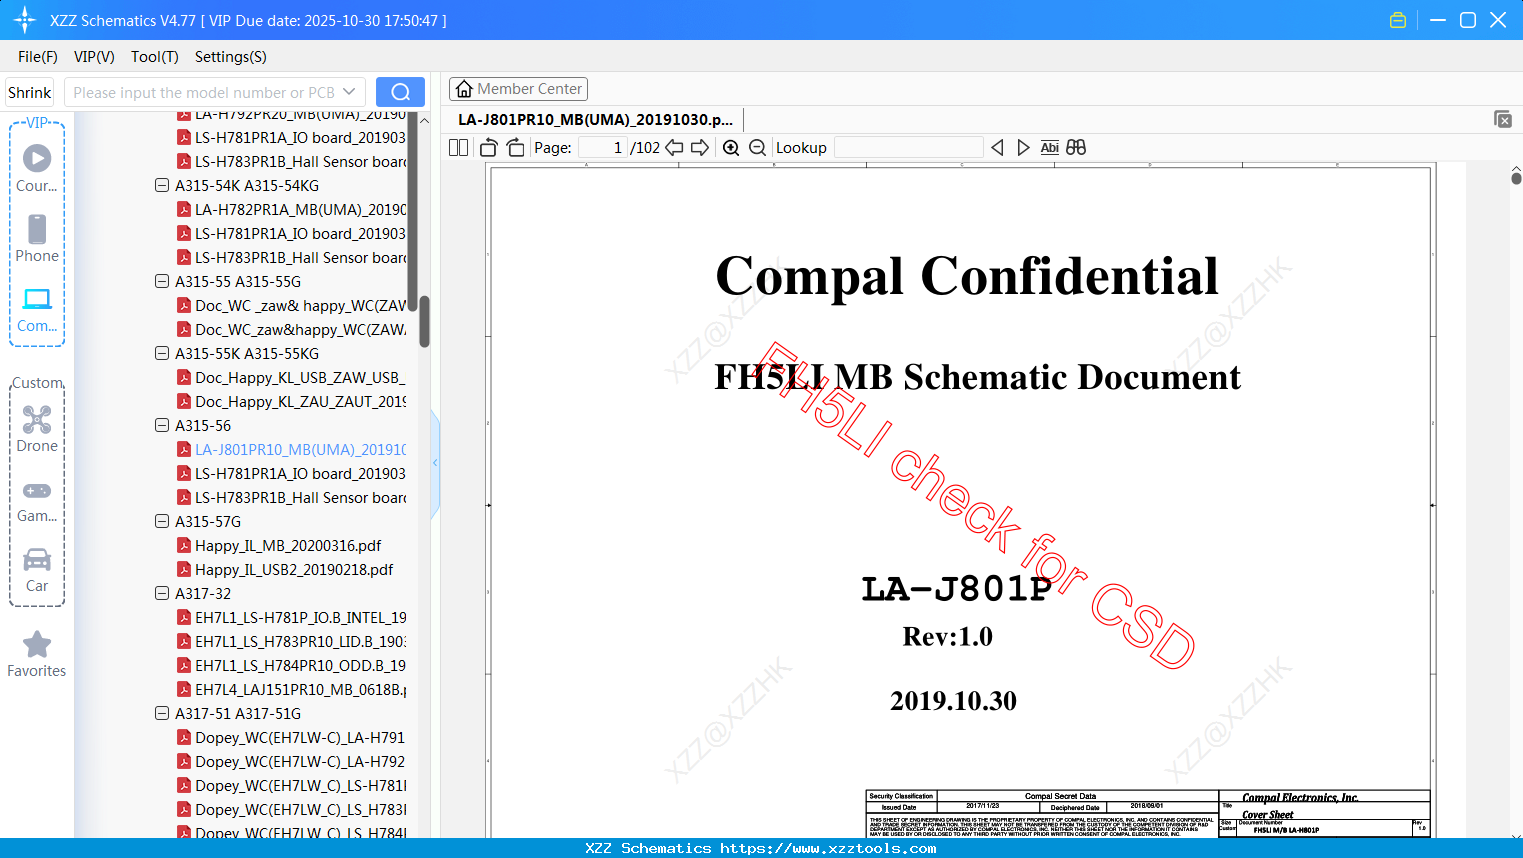Toggle two-page view layout icon

click(459, 148)
